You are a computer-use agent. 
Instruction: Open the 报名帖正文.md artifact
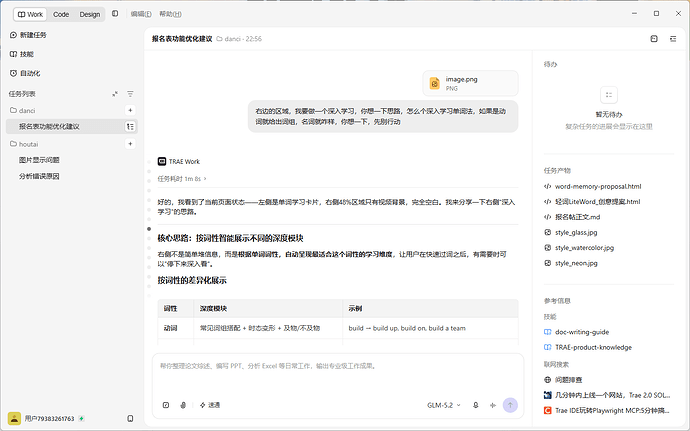[572, 217]
